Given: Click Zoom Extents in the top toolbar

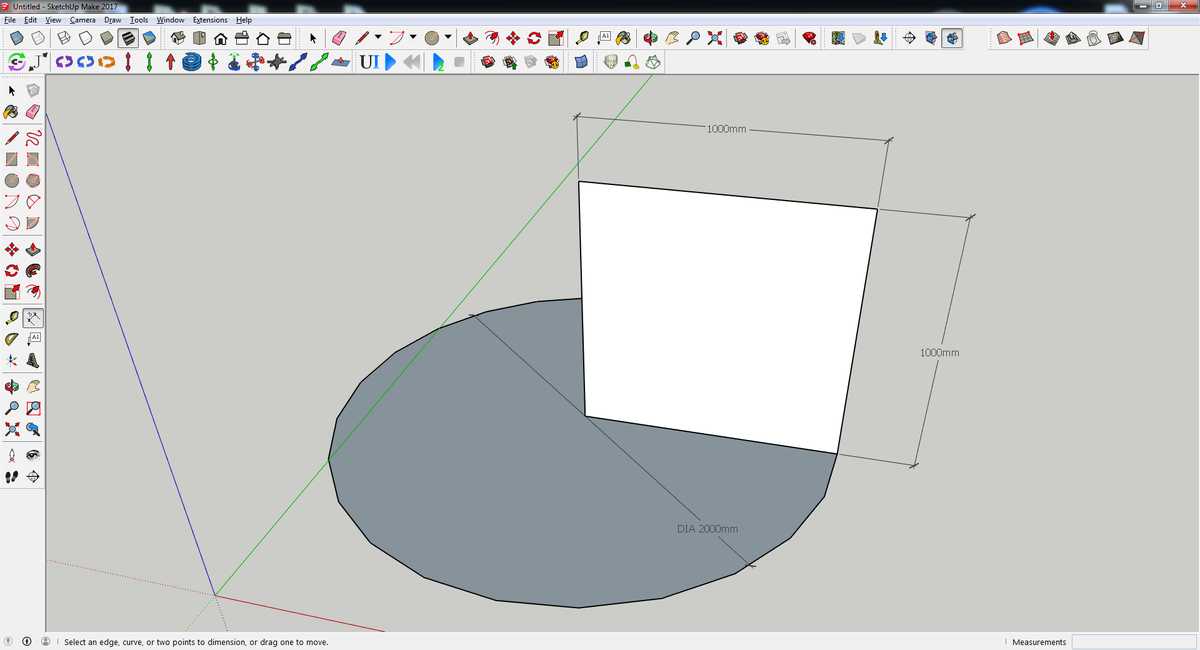Looking at the screenshot, I should click(x=714, y=38).
